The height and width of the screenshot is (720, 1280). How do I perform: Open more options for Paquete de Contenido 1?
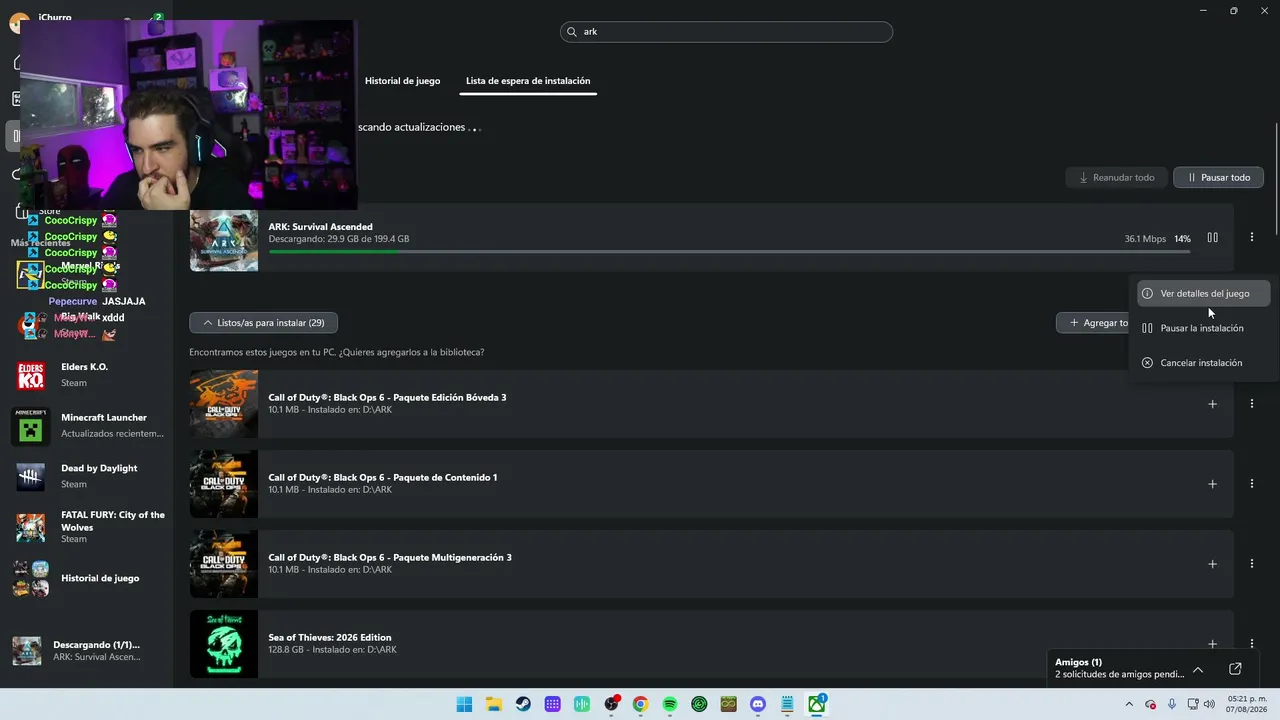[x=1251, y=484]
